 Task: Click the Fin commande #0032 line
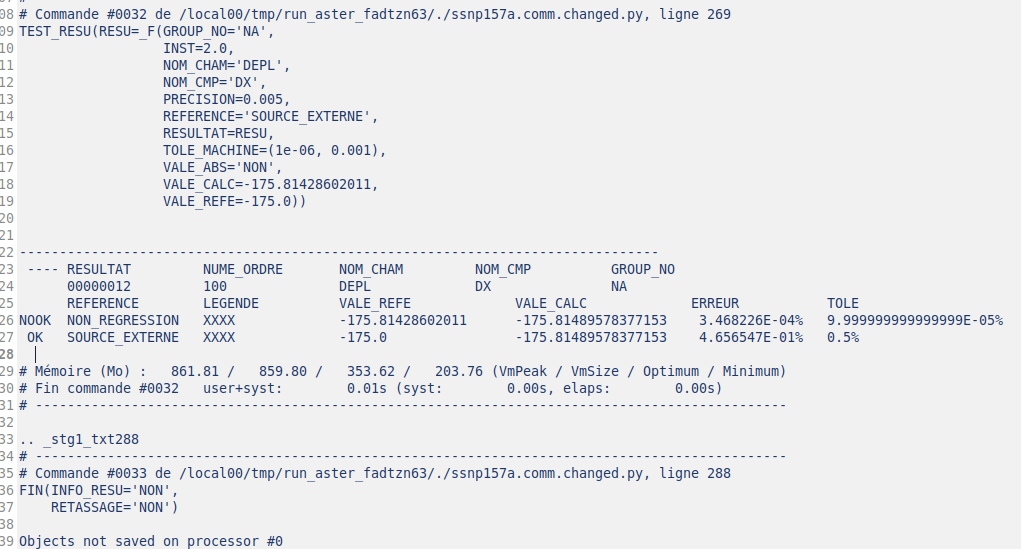pyautogui.click(x=370, y=388)
